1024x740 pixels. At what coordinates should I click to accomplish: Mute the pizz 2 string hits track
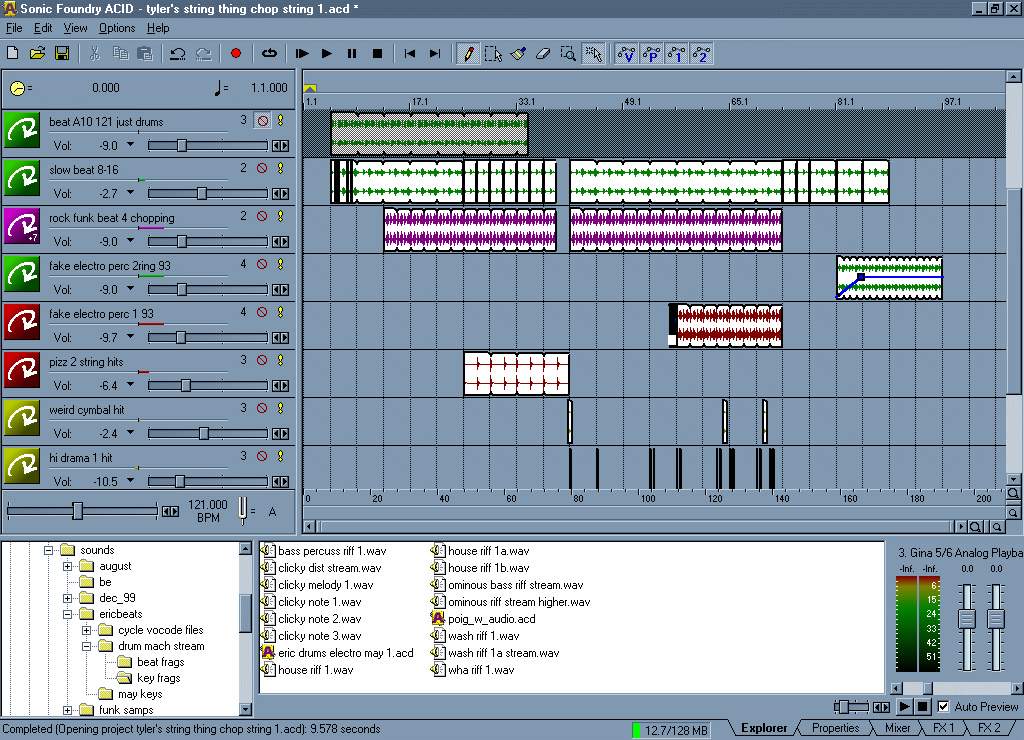click(263, 360)
